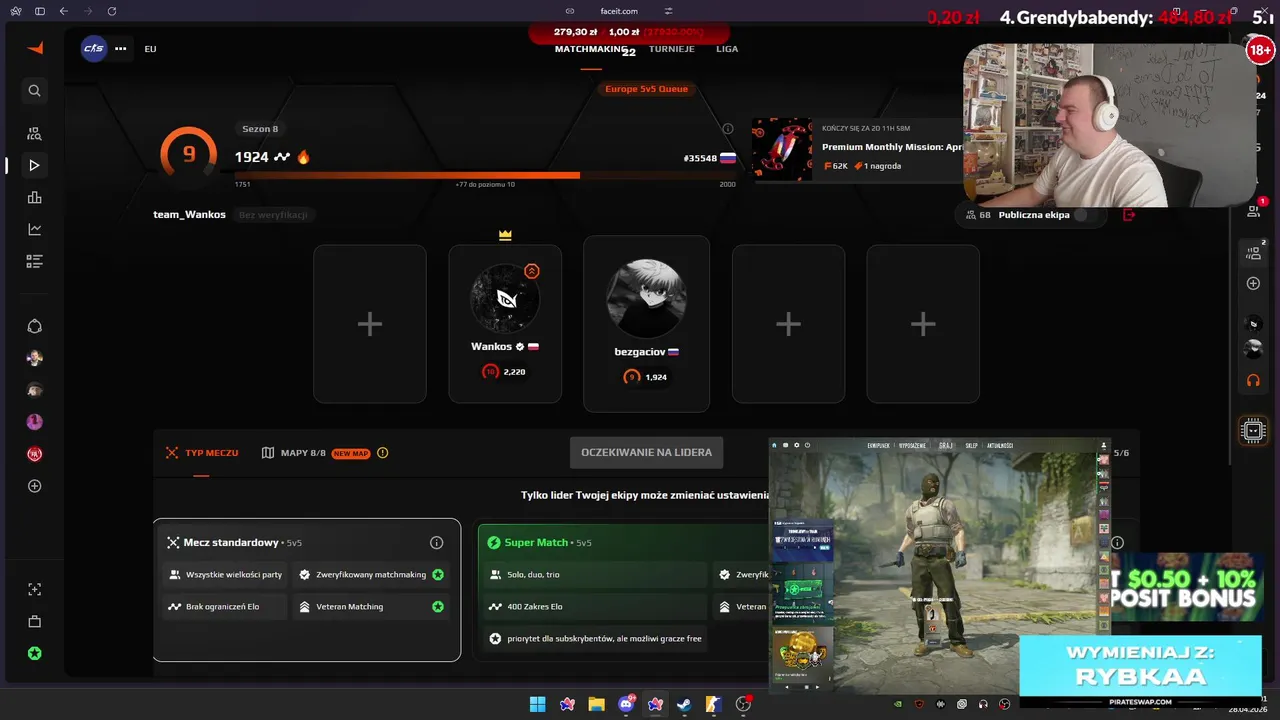Open the feed list sidebar icon
Viewport: 1280px width, 720px height.
point(34,261)
